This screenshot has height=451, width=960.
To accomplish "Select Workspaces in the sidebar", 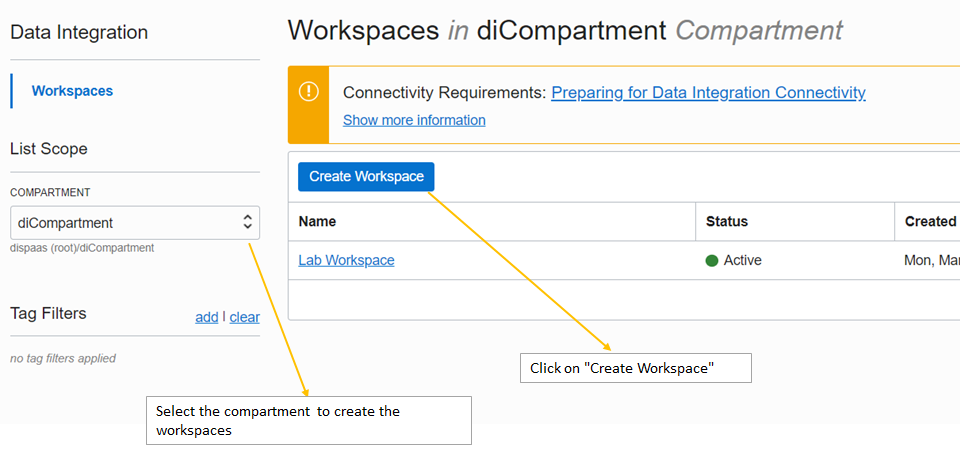I will point(72,91).
